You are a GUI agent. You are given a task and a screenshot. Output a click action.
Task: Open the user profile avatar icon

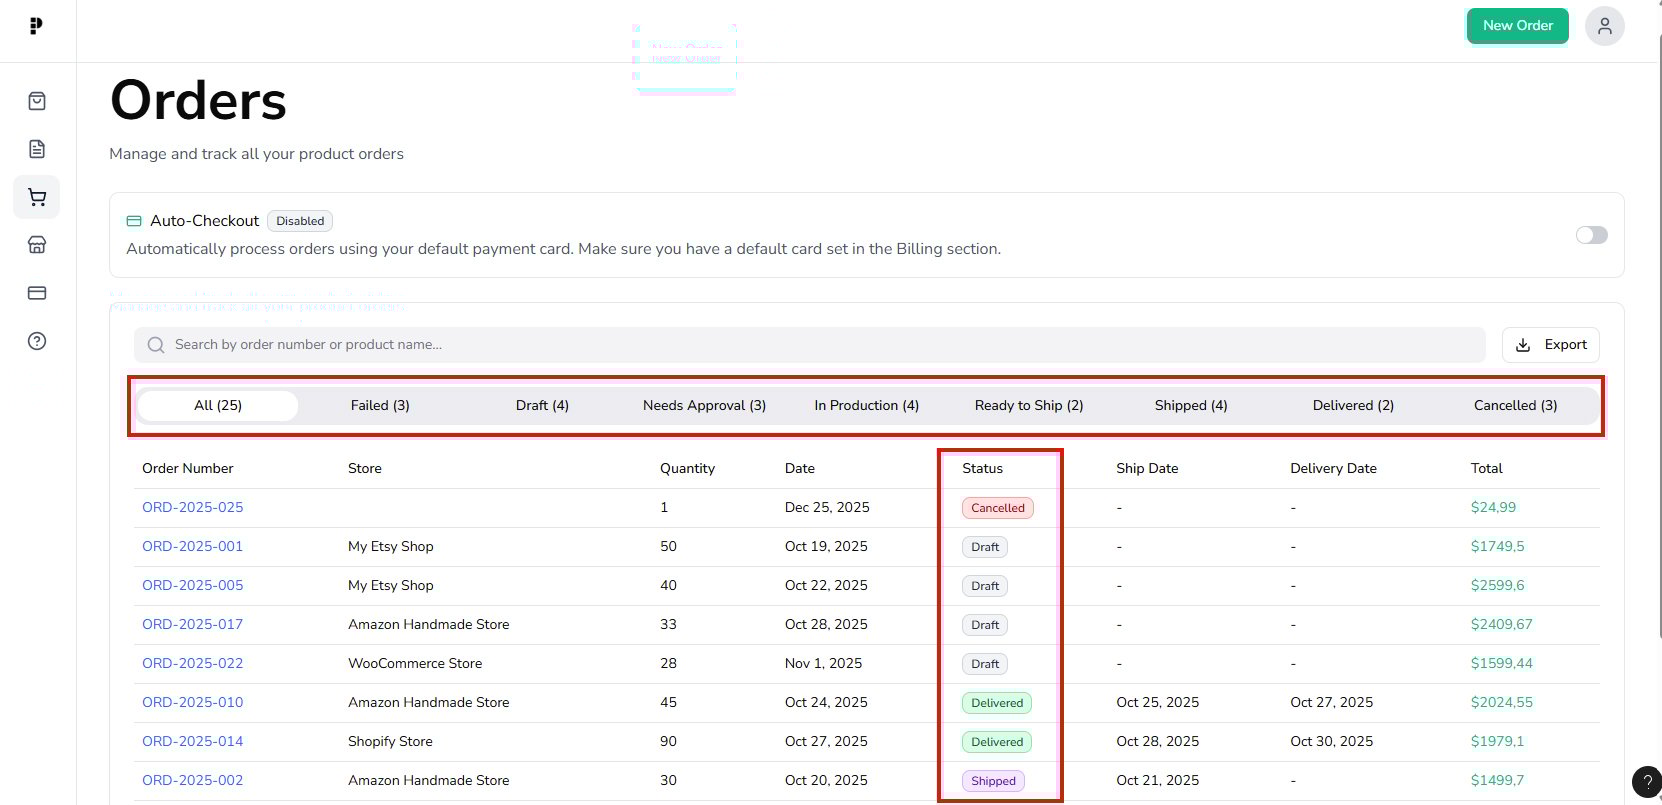click(x=1604, y=26)
